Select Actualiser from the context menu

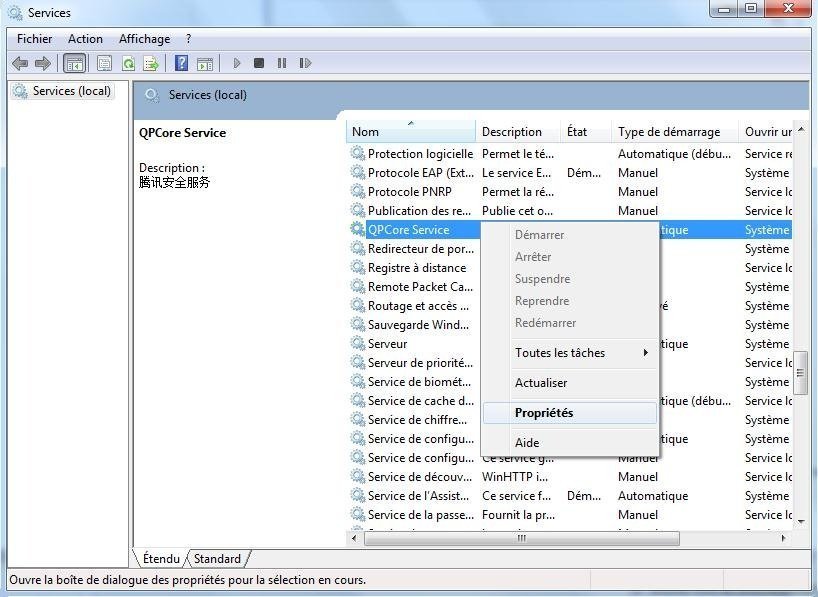570,383
